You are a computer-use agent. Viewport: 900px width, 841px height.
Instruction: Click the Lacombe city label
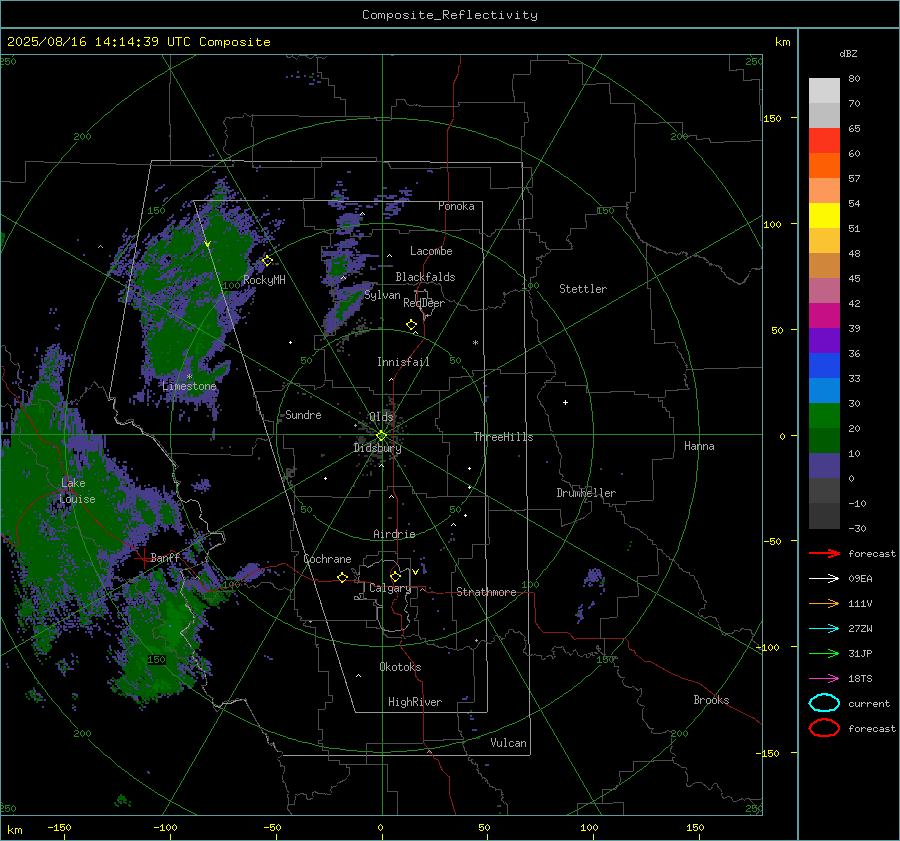[431, 251]
